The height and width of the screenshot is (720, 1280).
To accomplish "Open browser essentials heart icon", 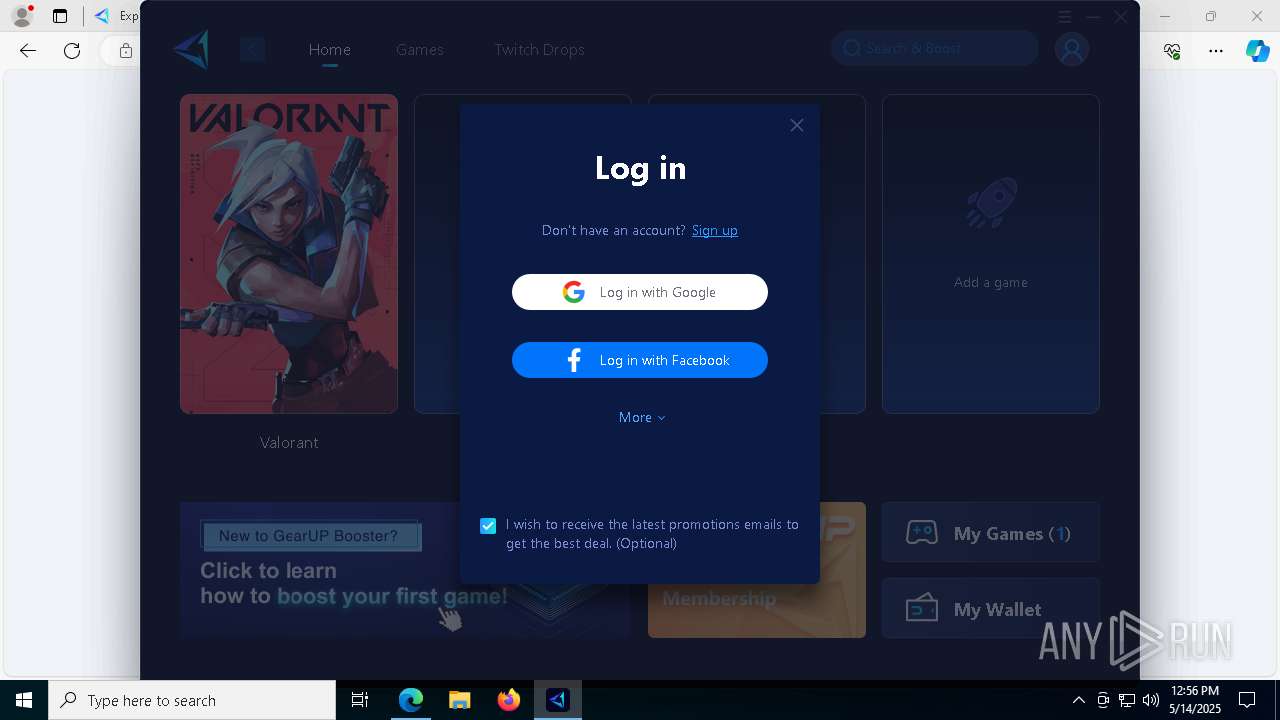I will coord(1172,50).
